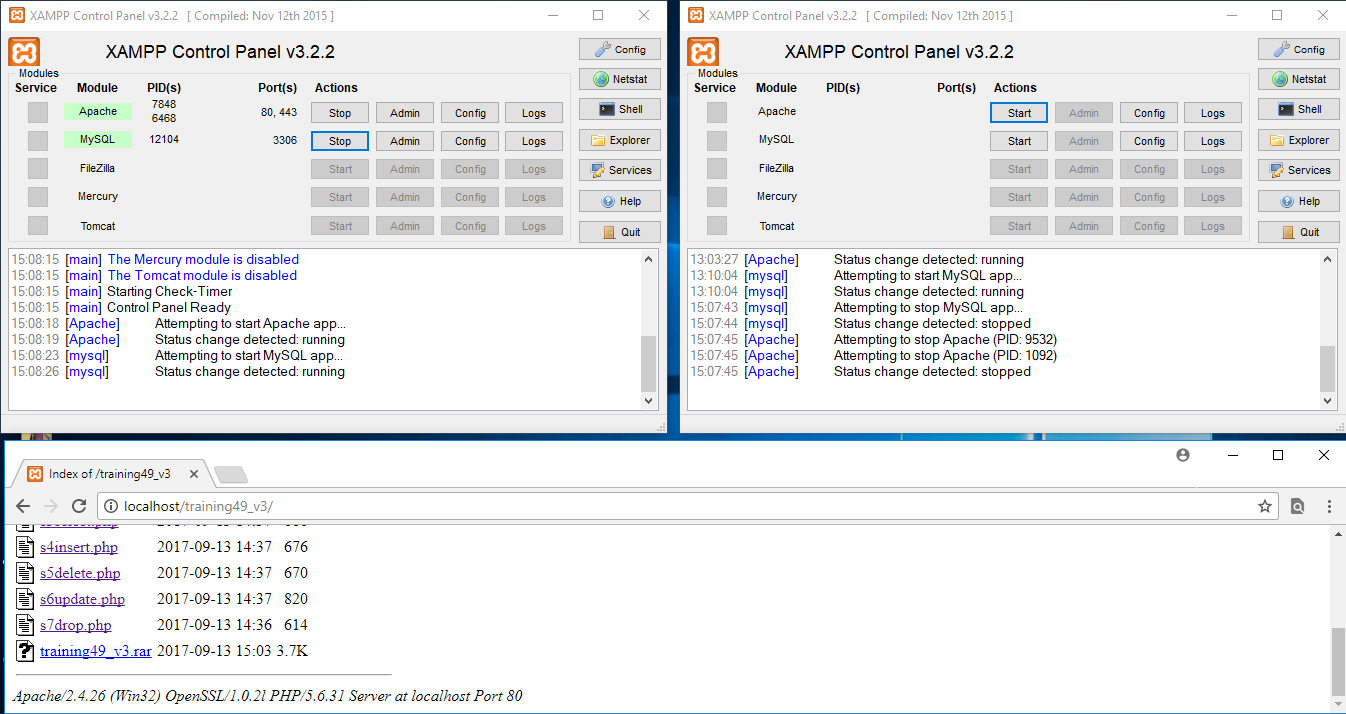The height and width of the screenshot is (714, 1346).
Task: Open a new Chrome tab
Action: tap(230, 474)
